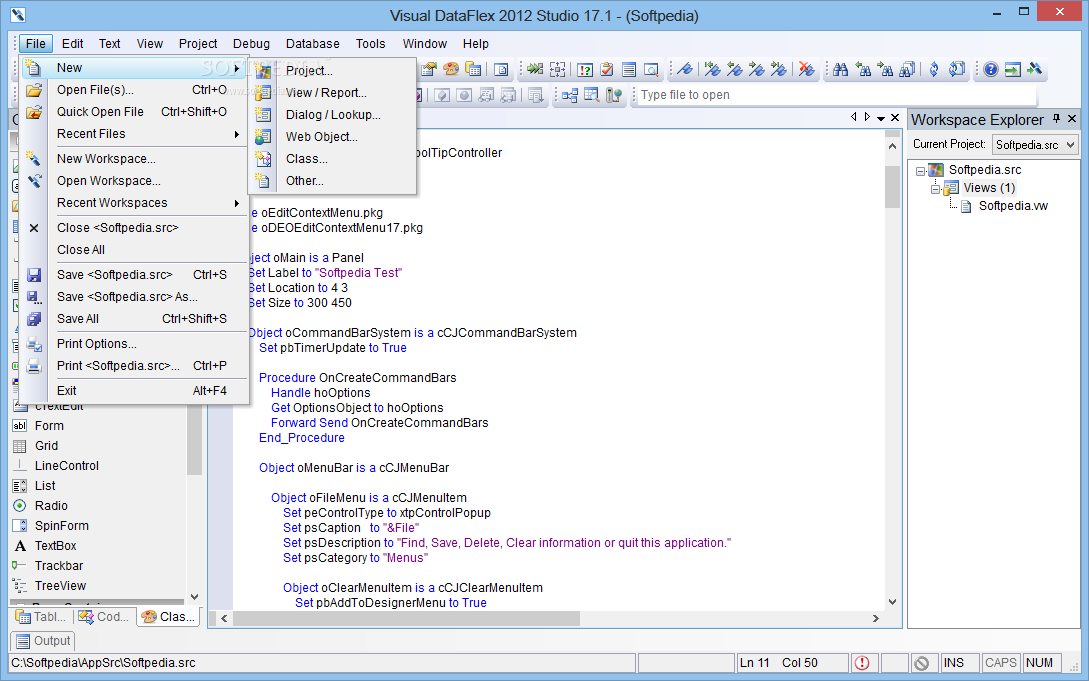This screenshot has width=1089, height=681.
Task: Toggle a bookmark with the single flag icon
Action: coord(685,69)
